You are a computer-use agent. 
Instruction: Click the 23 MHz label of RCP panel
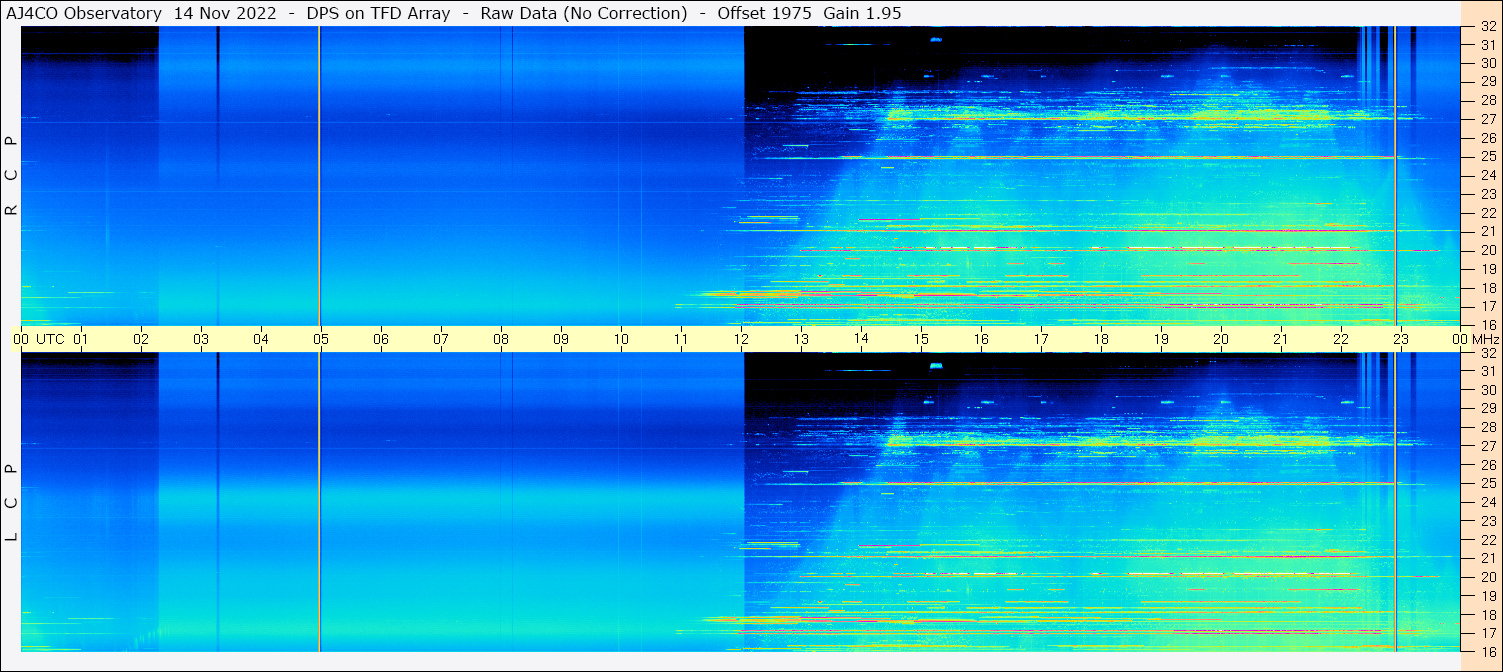[1488, 194]
